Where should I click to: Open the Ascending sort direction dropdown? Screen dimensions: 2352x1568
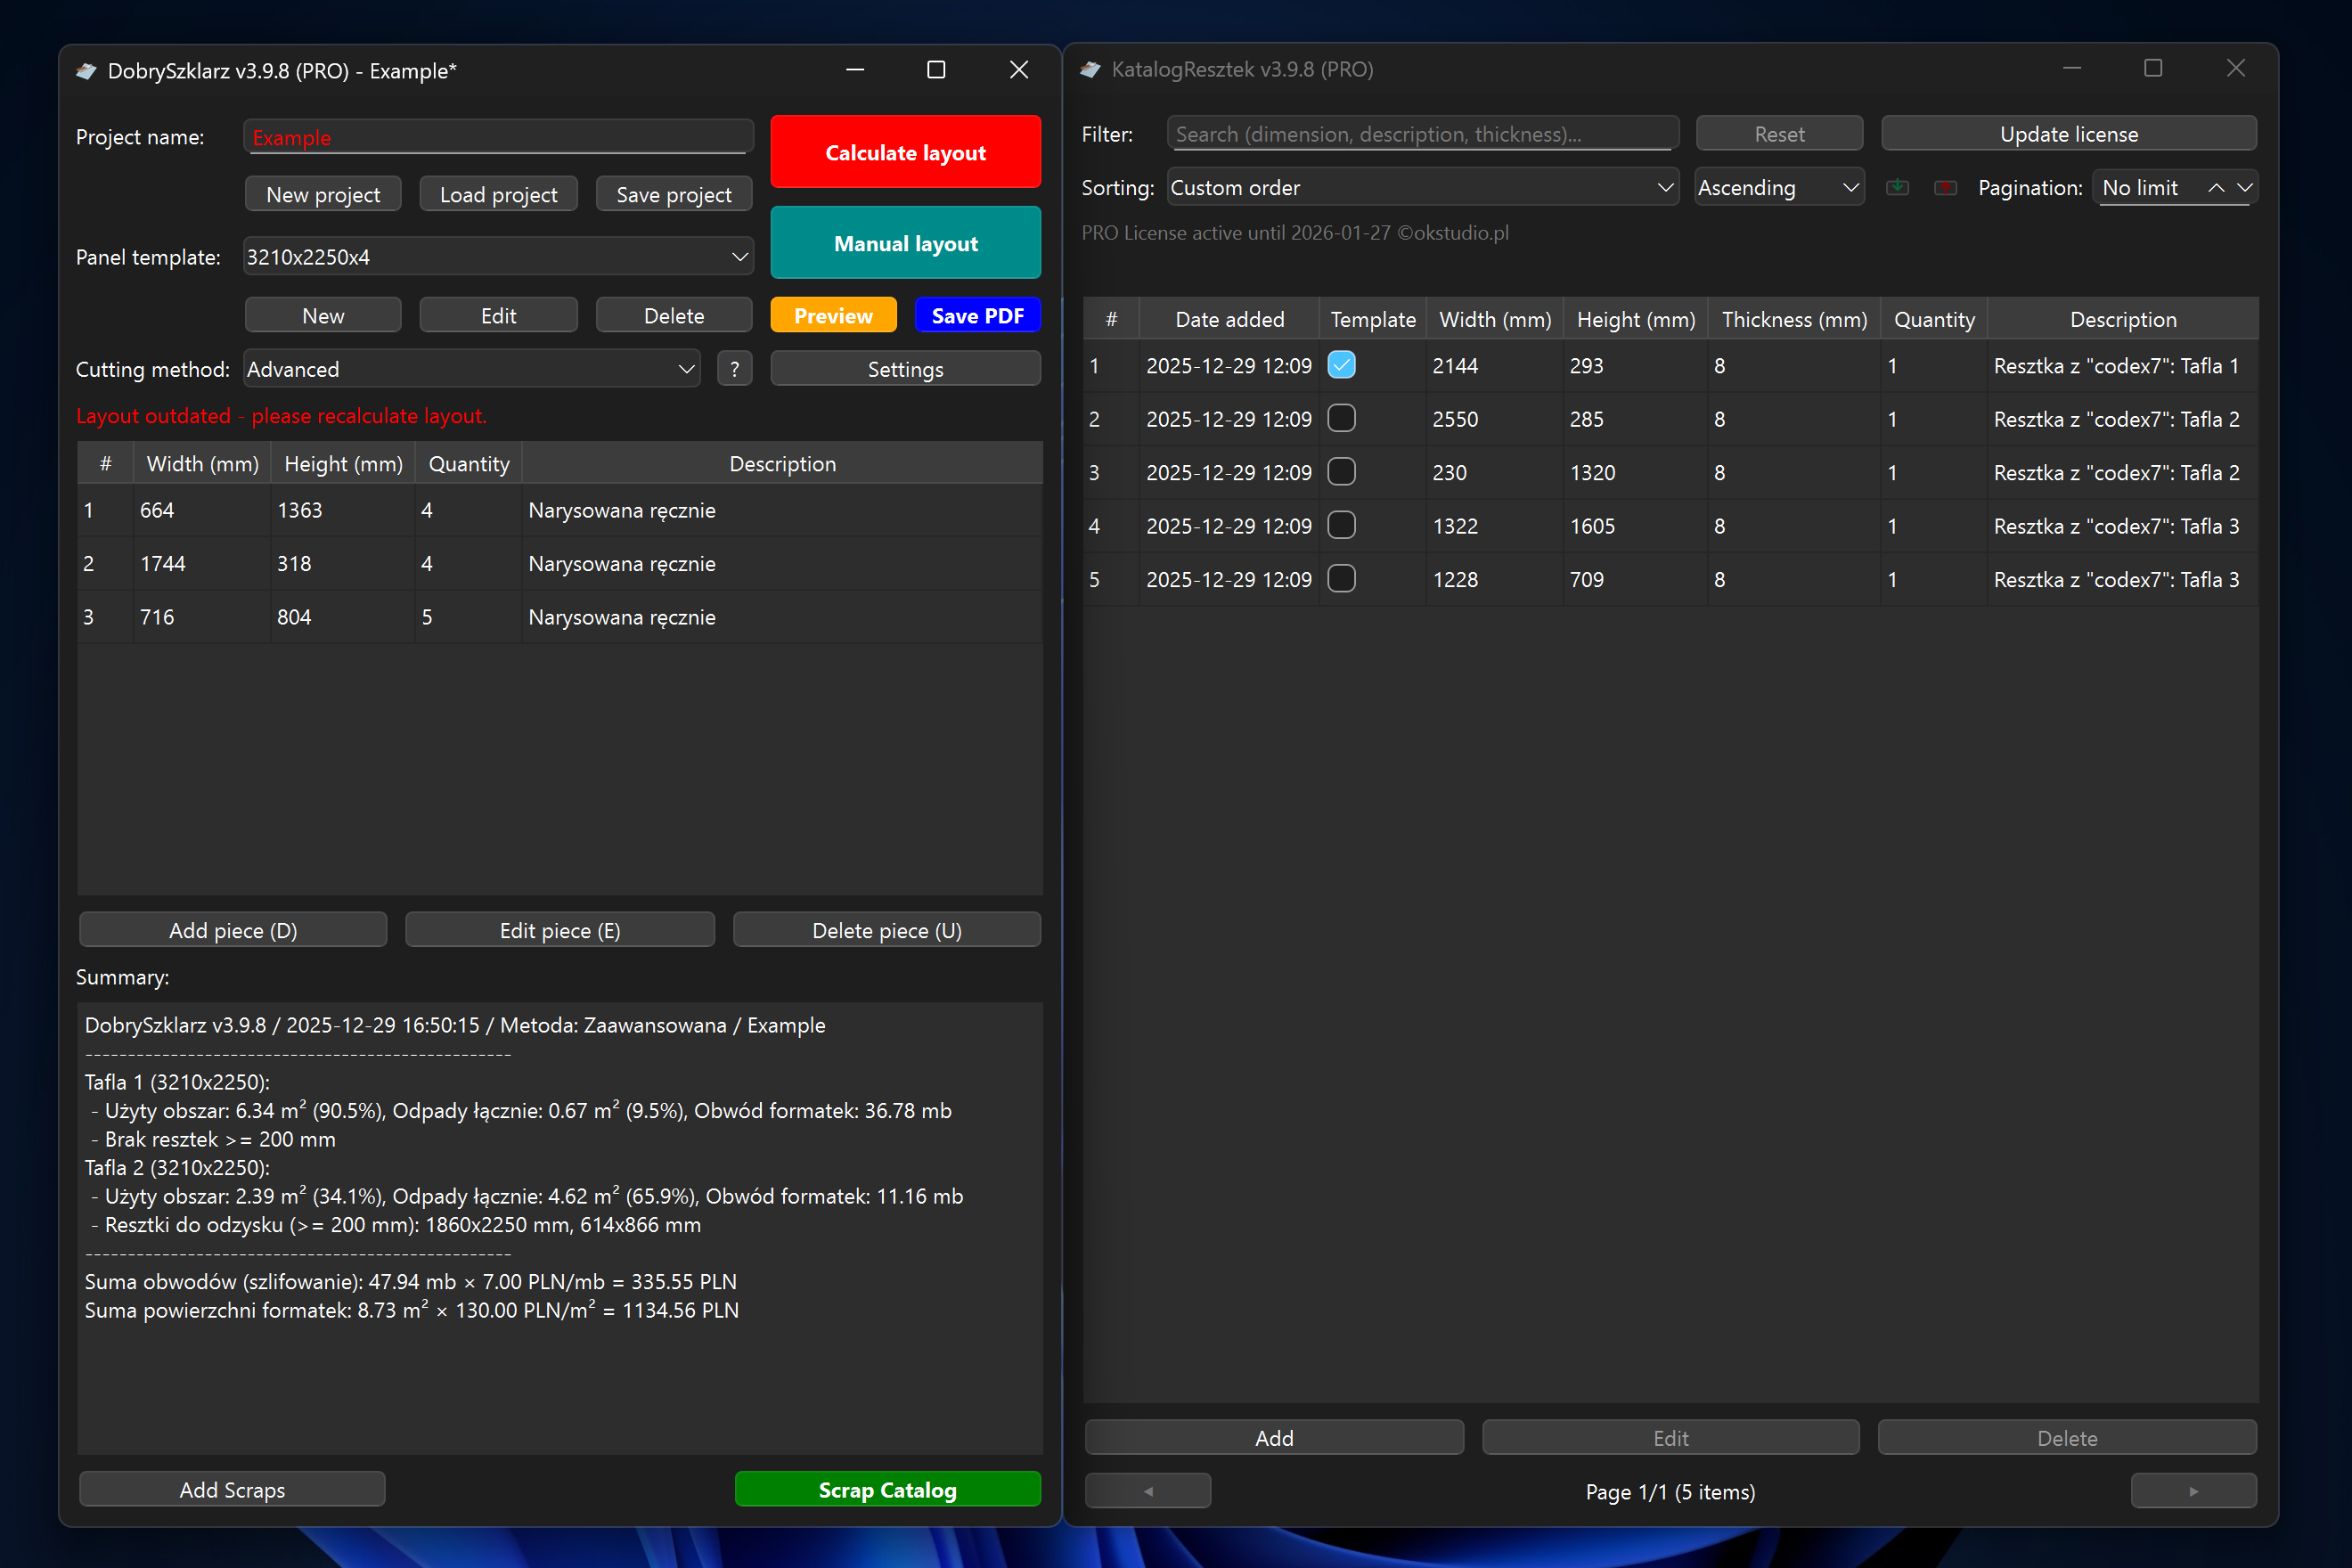[1779, 187]
